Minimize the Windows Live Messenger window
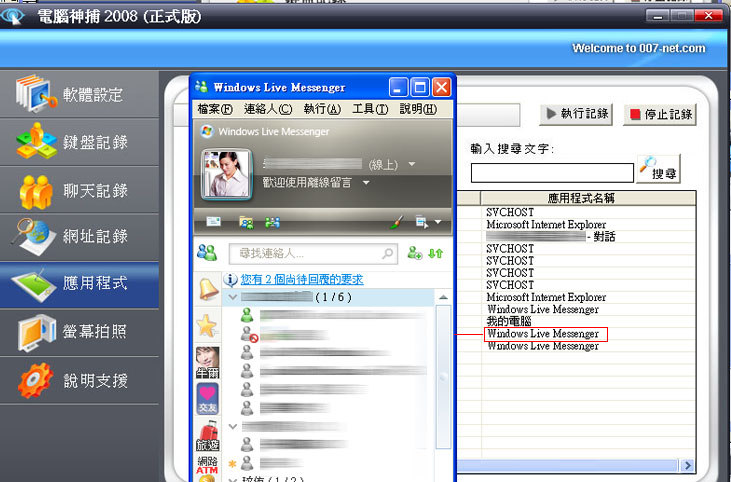 (x=399, y=87)
